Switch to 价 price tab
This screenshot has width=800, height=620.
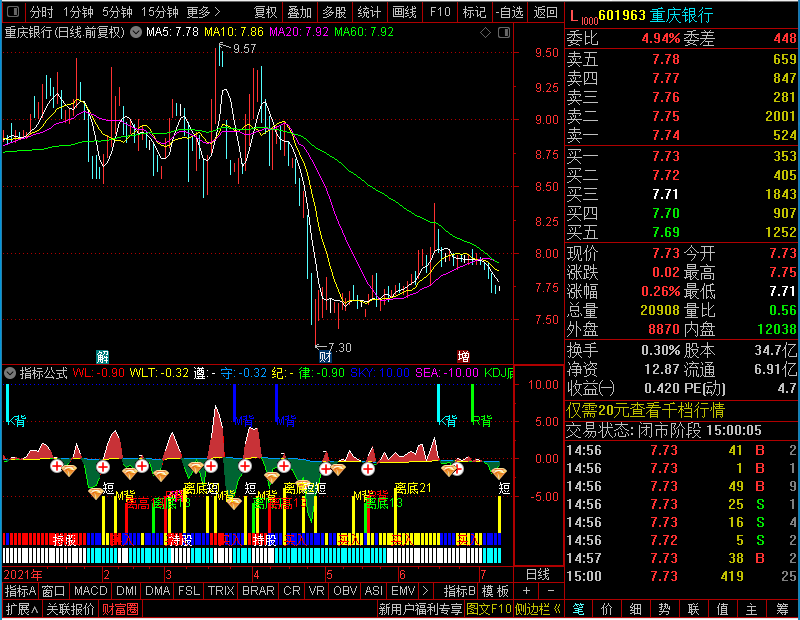click(x=607, y=609)
